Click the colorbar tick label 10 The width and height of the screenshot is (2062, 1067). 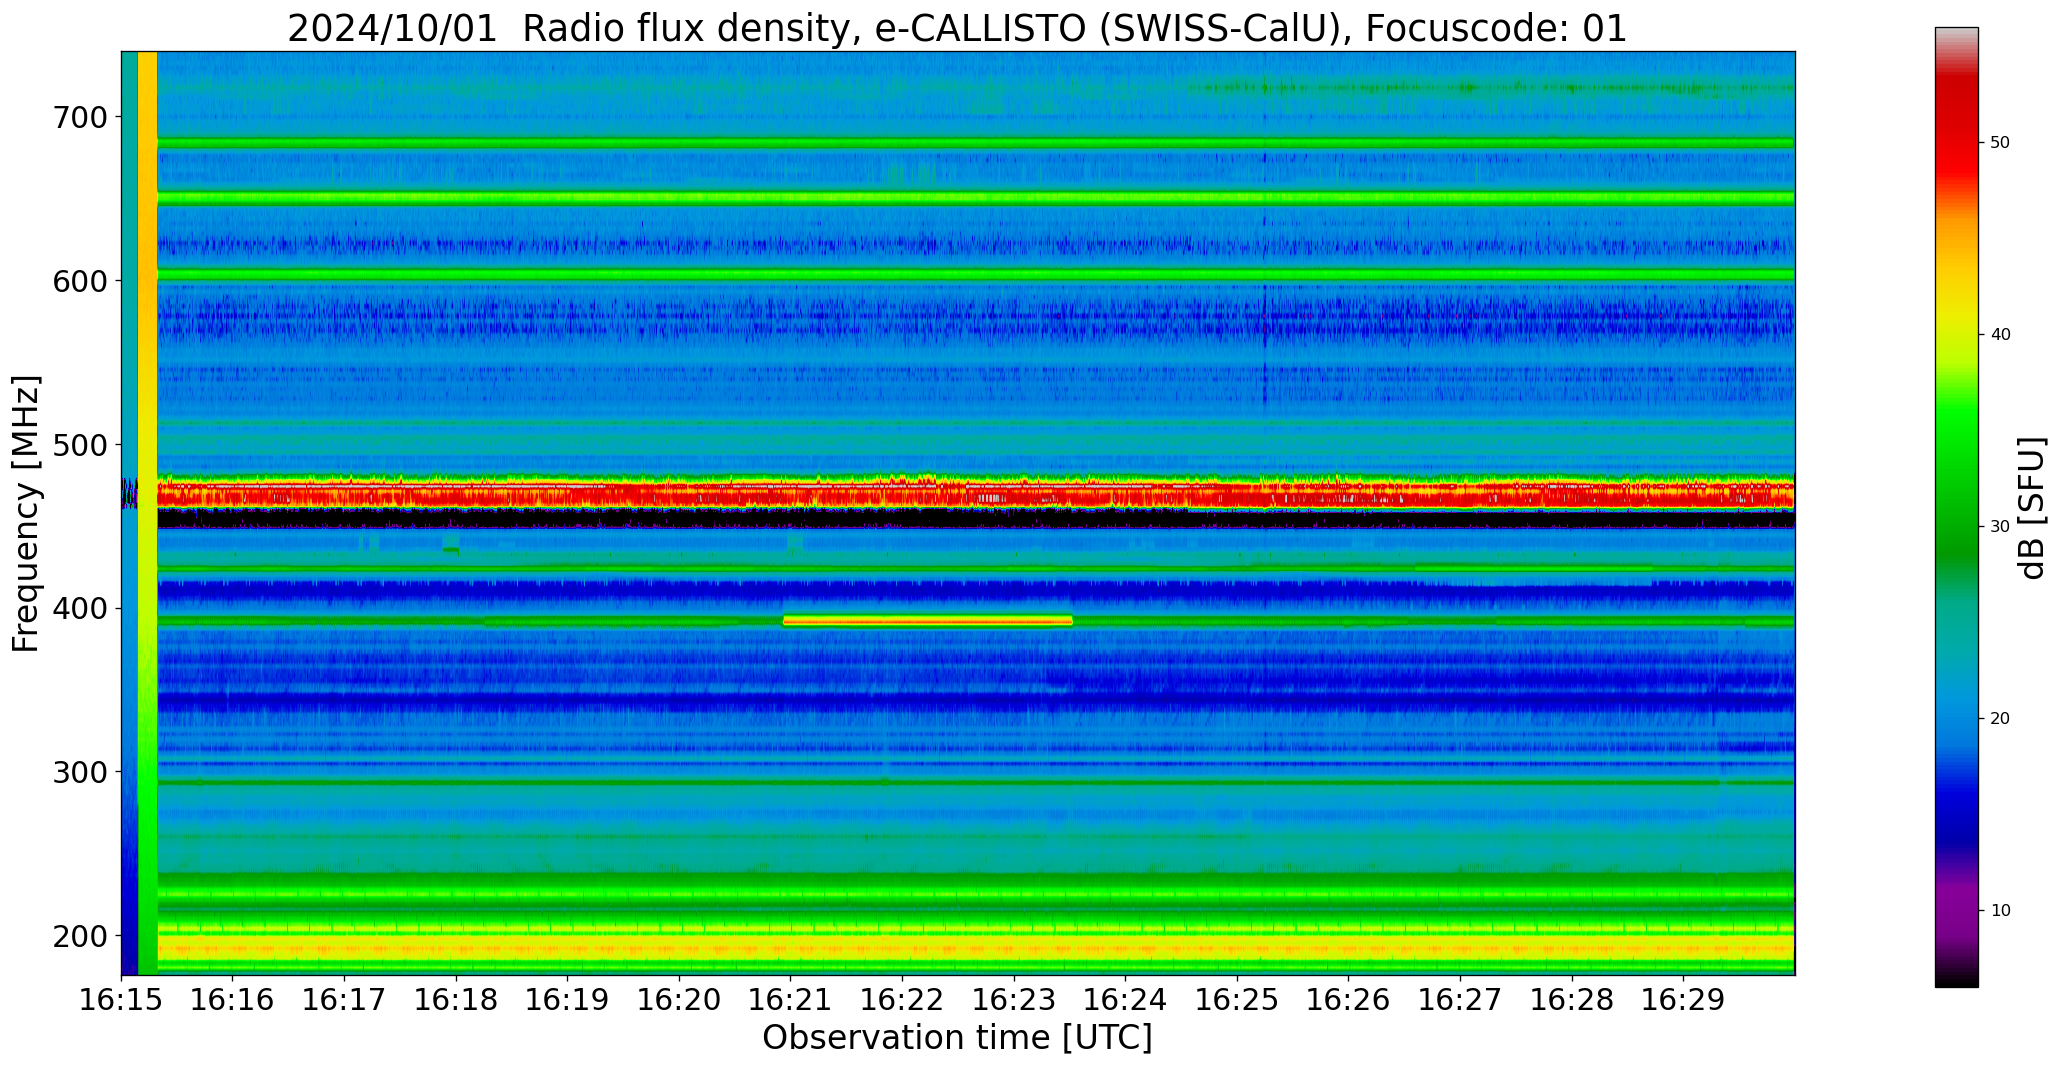click(2000, 911)
